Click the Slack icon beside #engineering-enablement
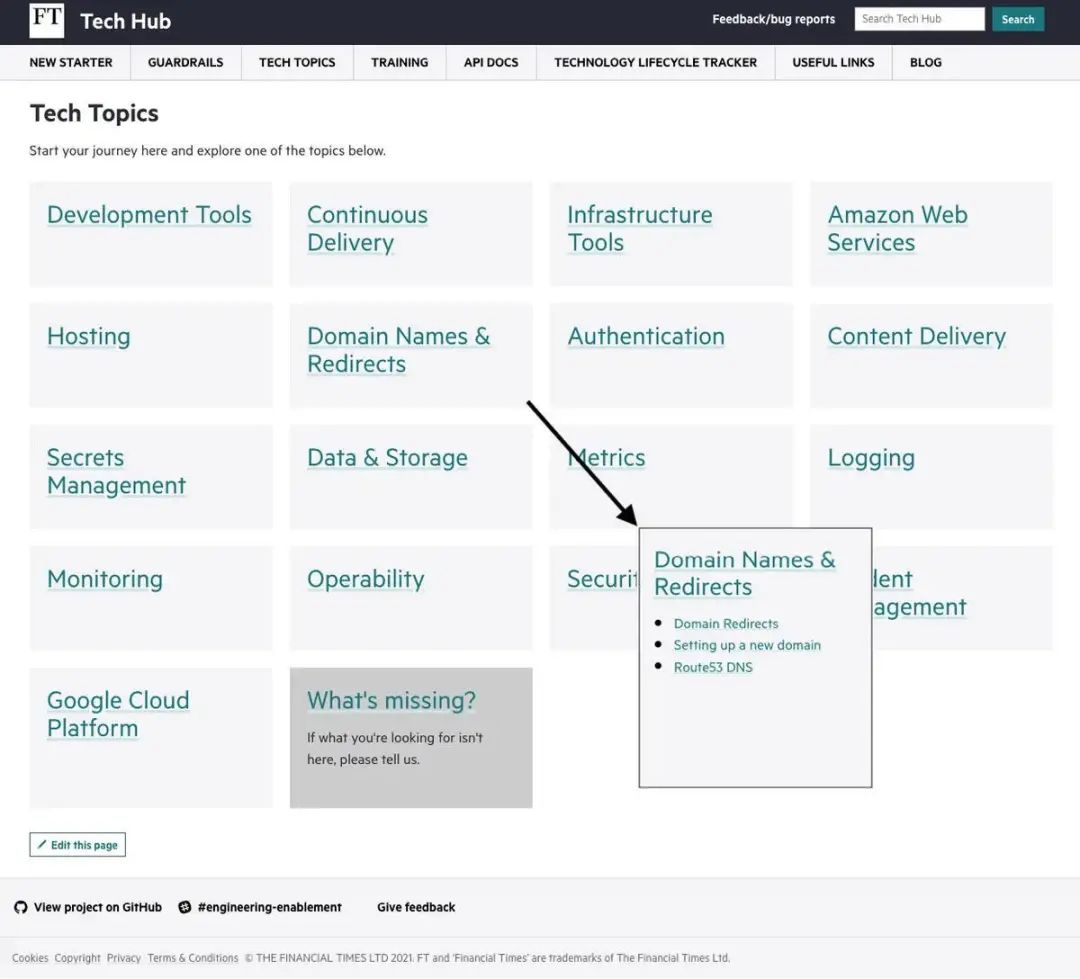1080x979 pixels. click(x=185, y=907)
